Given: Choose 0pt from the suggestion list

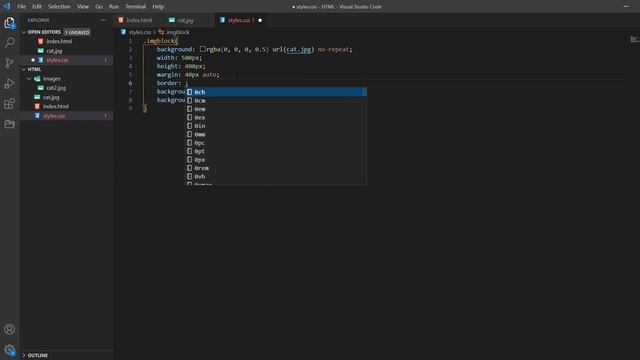Looking at the screenshot, I should (276, 151).
